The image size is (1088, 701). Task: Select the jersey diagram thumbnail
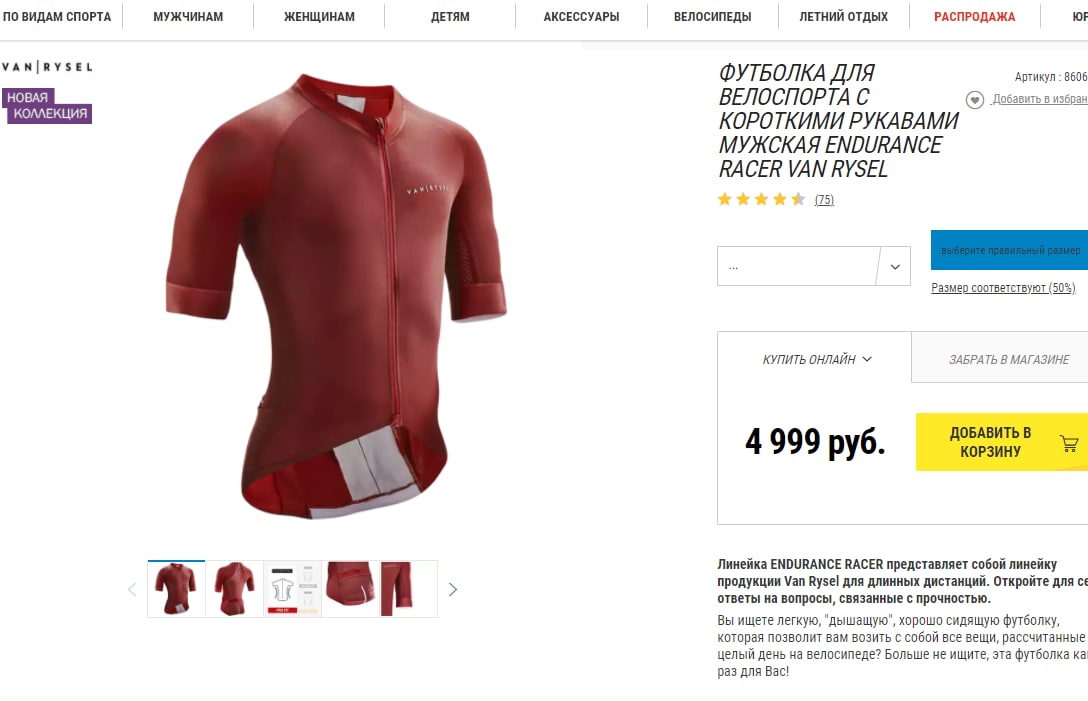coord(293,589)
